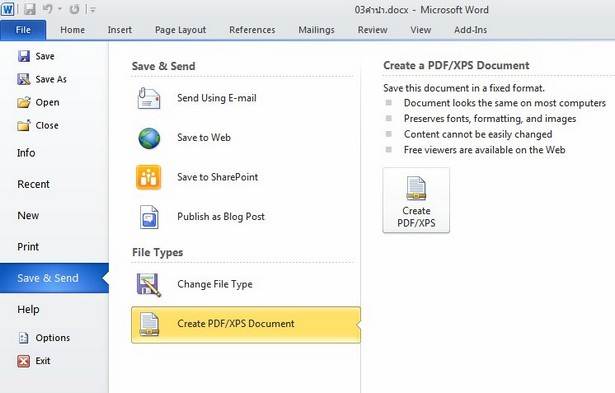
Task: Switch to the Page Layout tab
Action: [180, 30]
